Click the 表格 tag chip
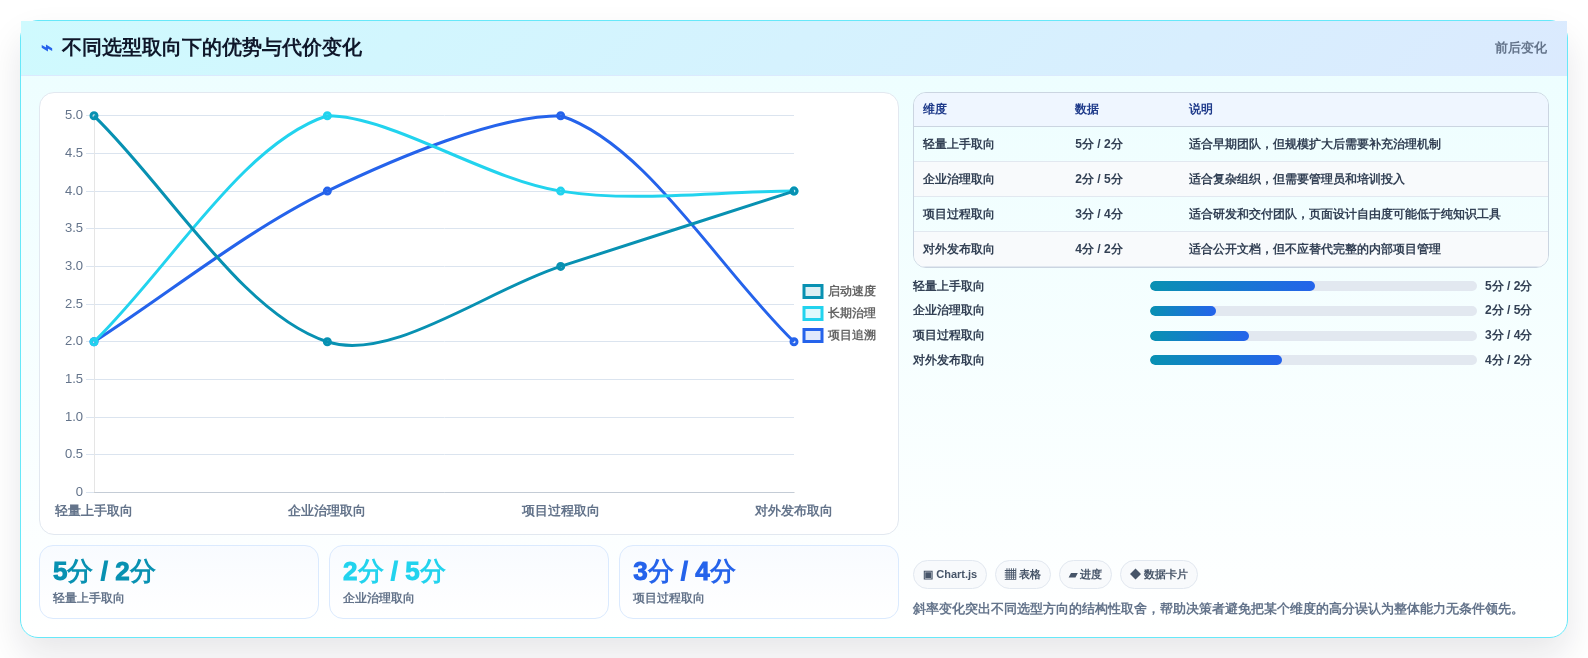 (1023, 575)
